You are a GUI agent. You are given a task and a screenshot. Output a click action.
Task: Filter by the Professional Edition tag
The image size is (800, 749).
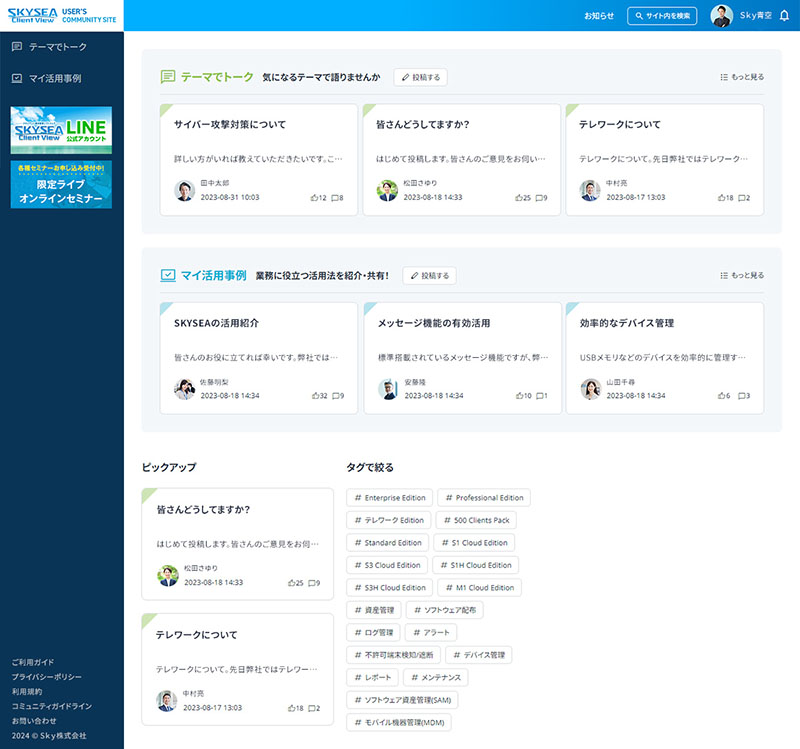(484, 497)
